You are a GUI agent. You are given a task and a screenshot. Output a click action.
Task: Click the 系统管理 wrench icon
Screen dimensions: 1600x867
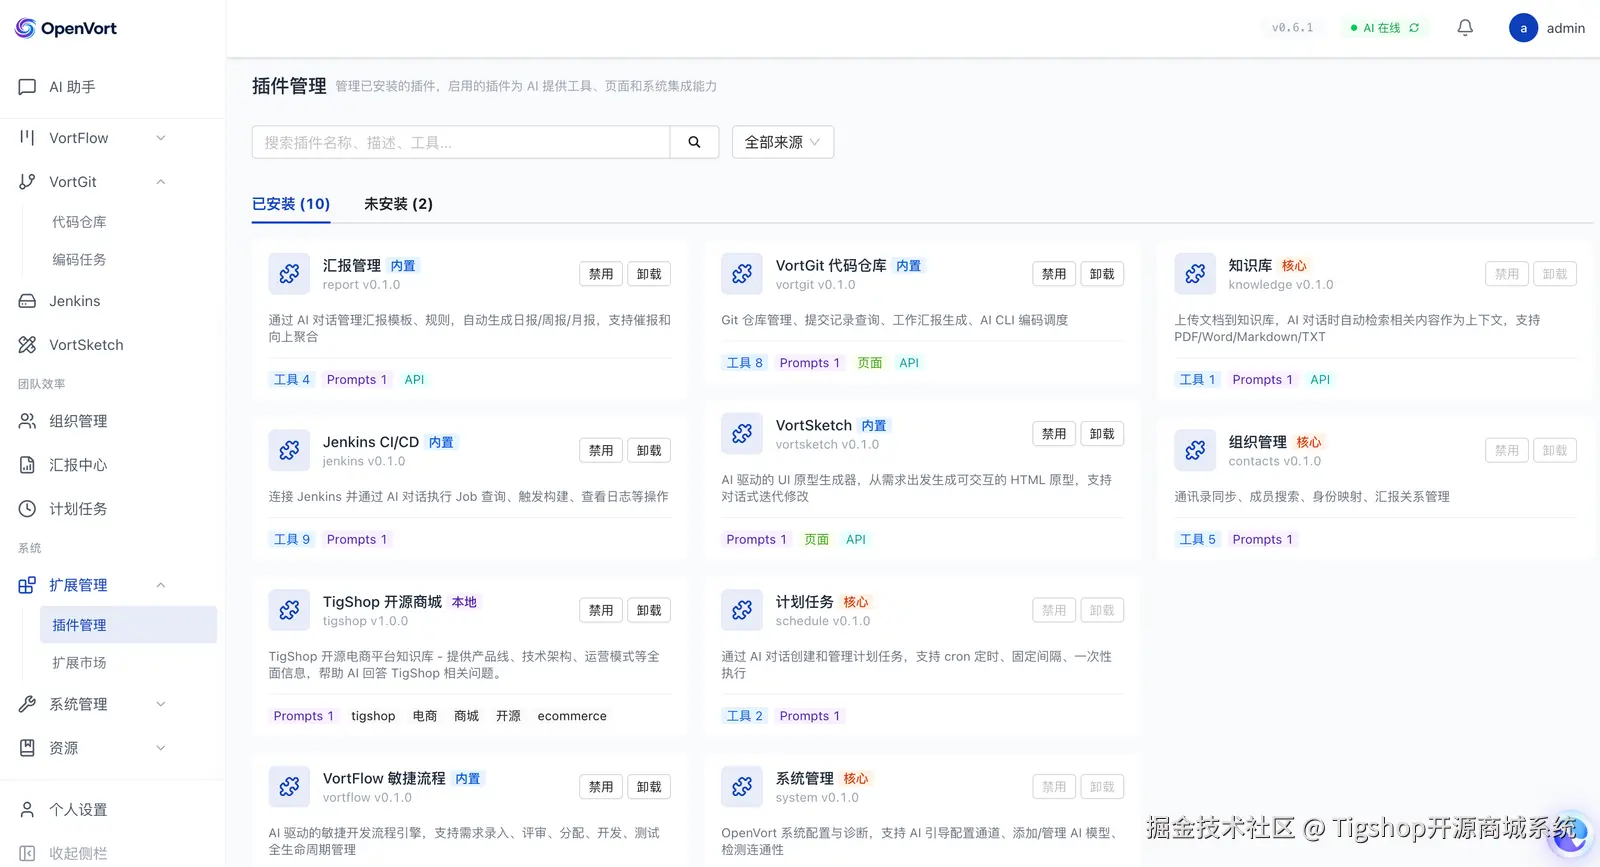click(27, 704)
